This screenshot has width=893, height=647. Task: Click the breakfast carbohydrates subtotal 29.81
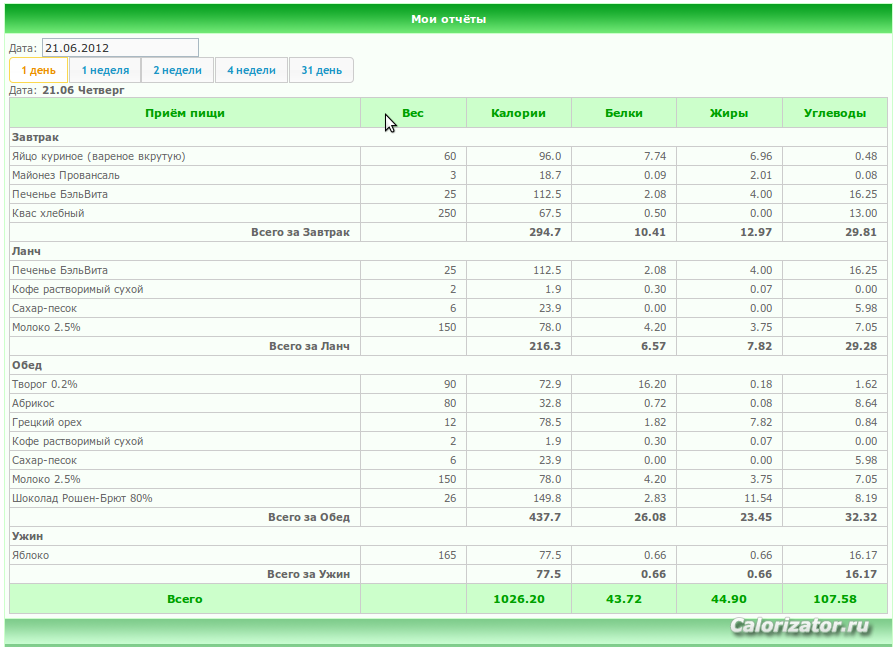tap(861, 232)
